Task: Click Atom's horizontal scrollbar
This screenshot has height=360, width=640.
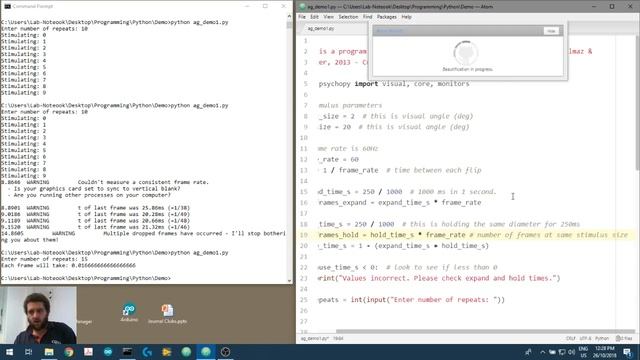Action: point(485,331)
